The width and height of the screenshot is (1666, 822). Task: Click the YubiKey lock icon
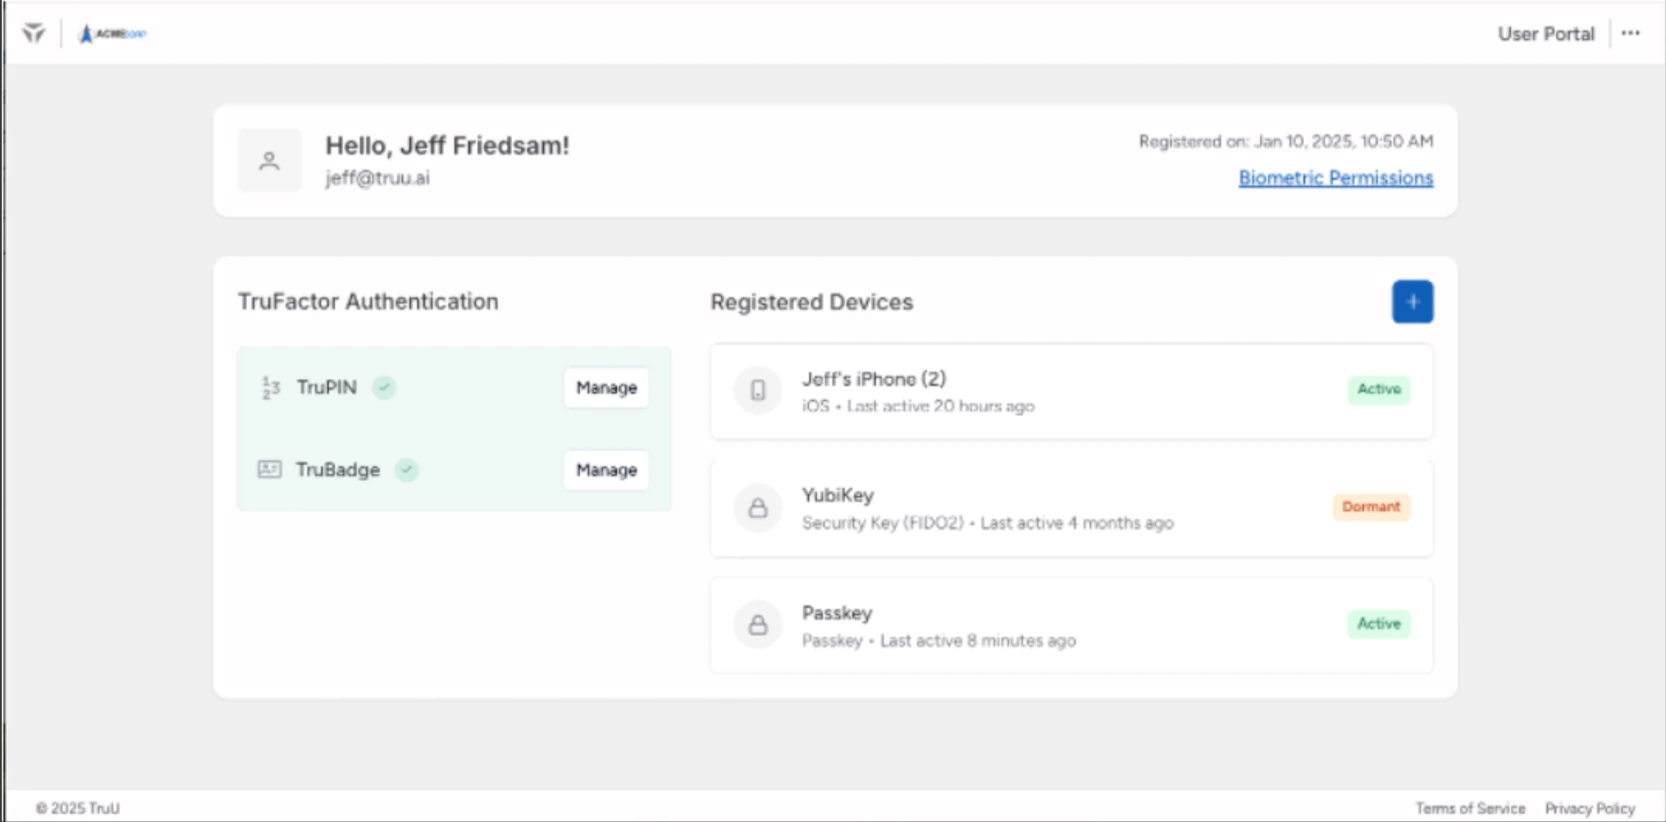pyautogui.click(x=758, y=508)
